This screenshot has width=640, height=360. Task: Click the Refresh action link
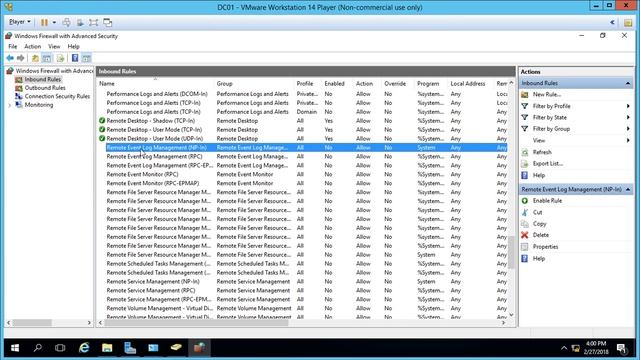pos(542,152)
